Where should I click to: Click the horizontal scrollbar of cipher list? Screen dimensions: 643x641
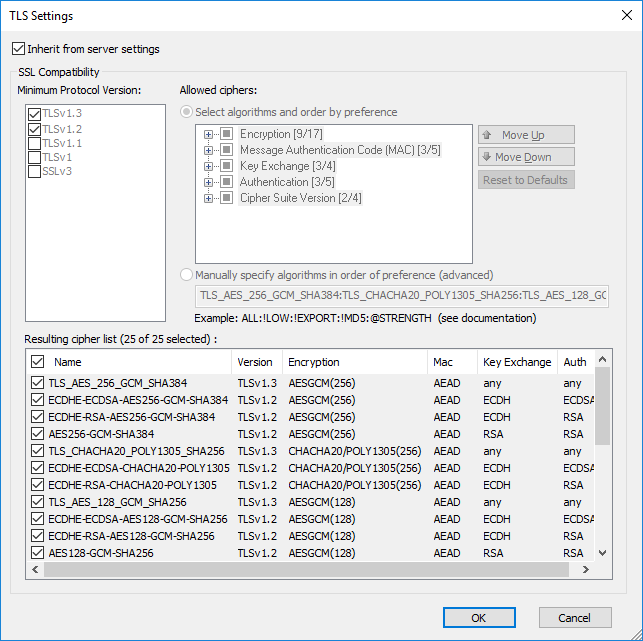coord(300,569)
